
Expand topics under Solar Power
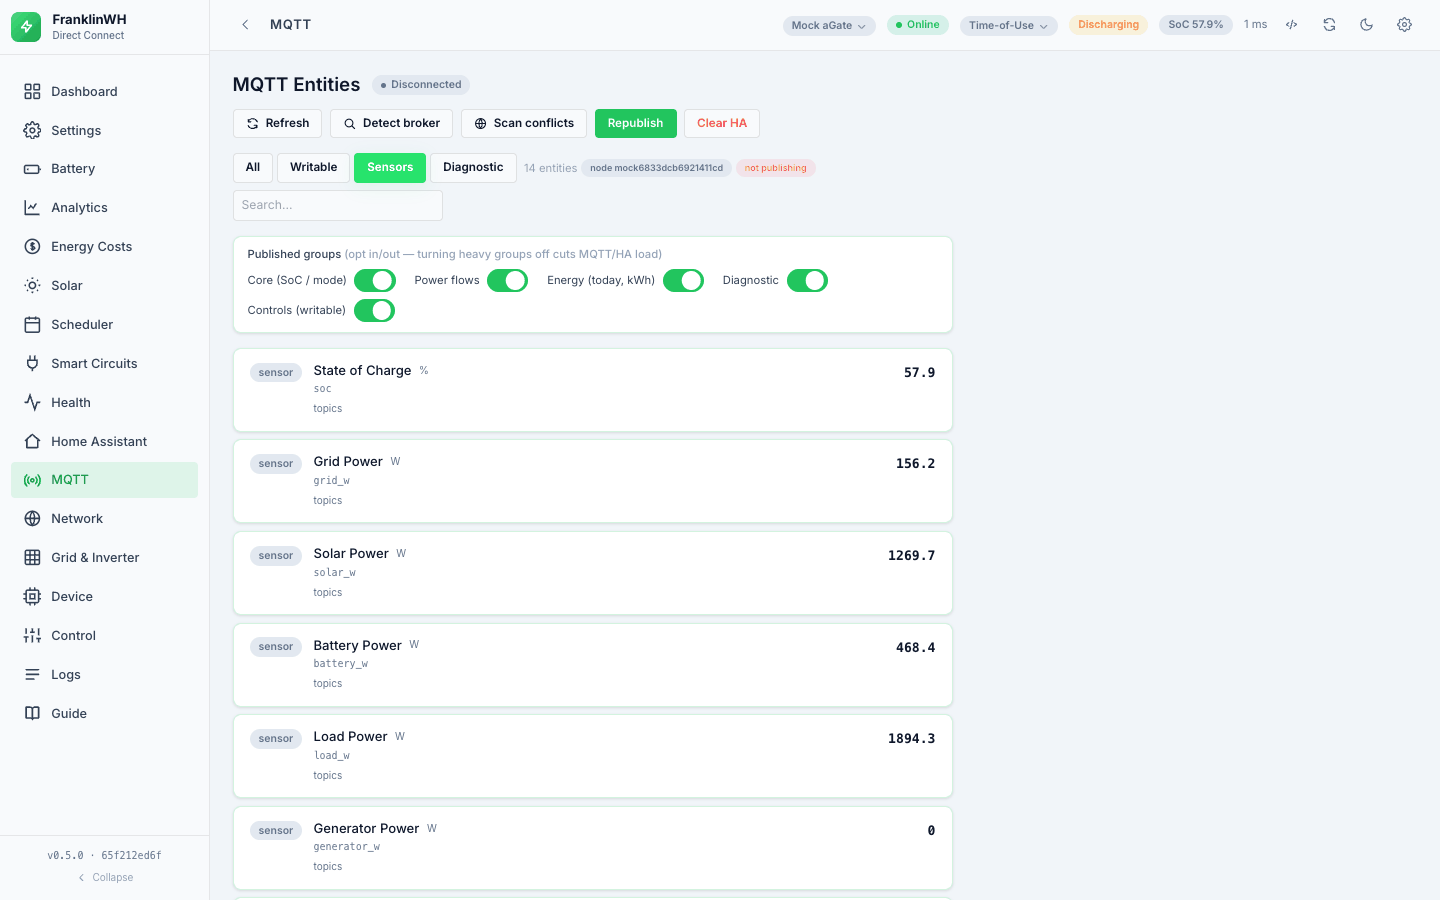pos(328,593)
